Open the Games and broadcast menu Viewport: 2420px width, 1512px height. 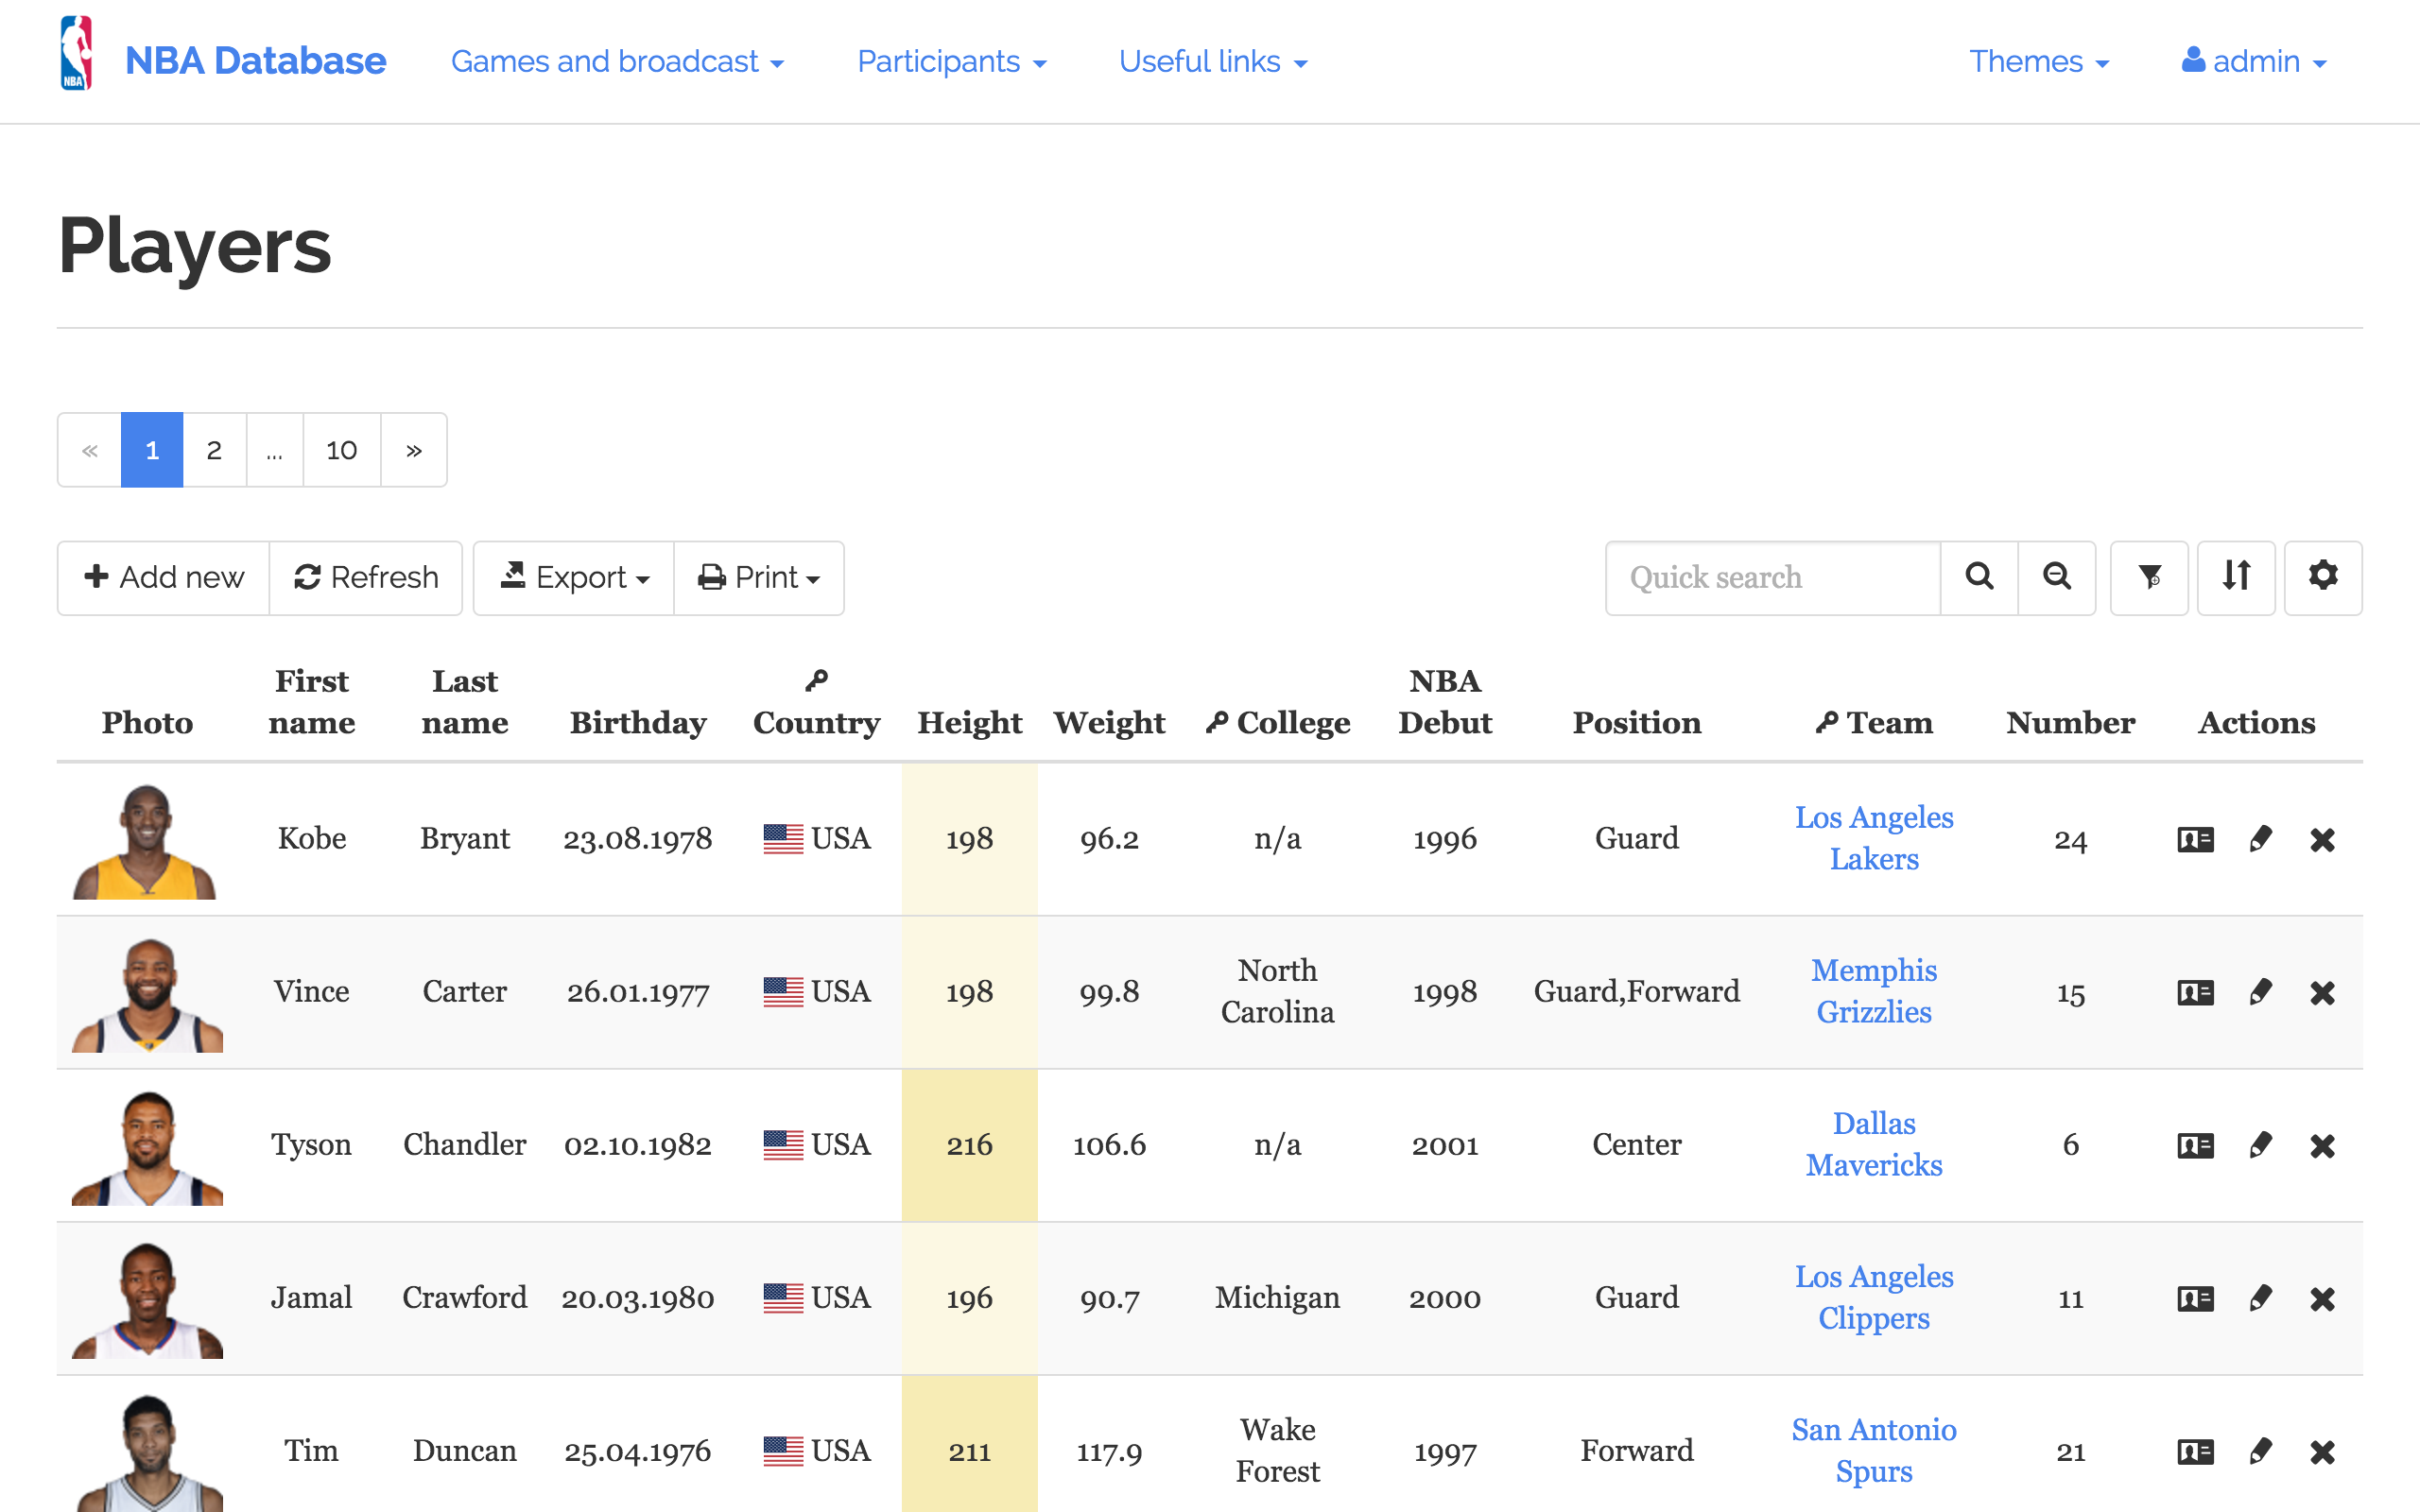[617, 62]
